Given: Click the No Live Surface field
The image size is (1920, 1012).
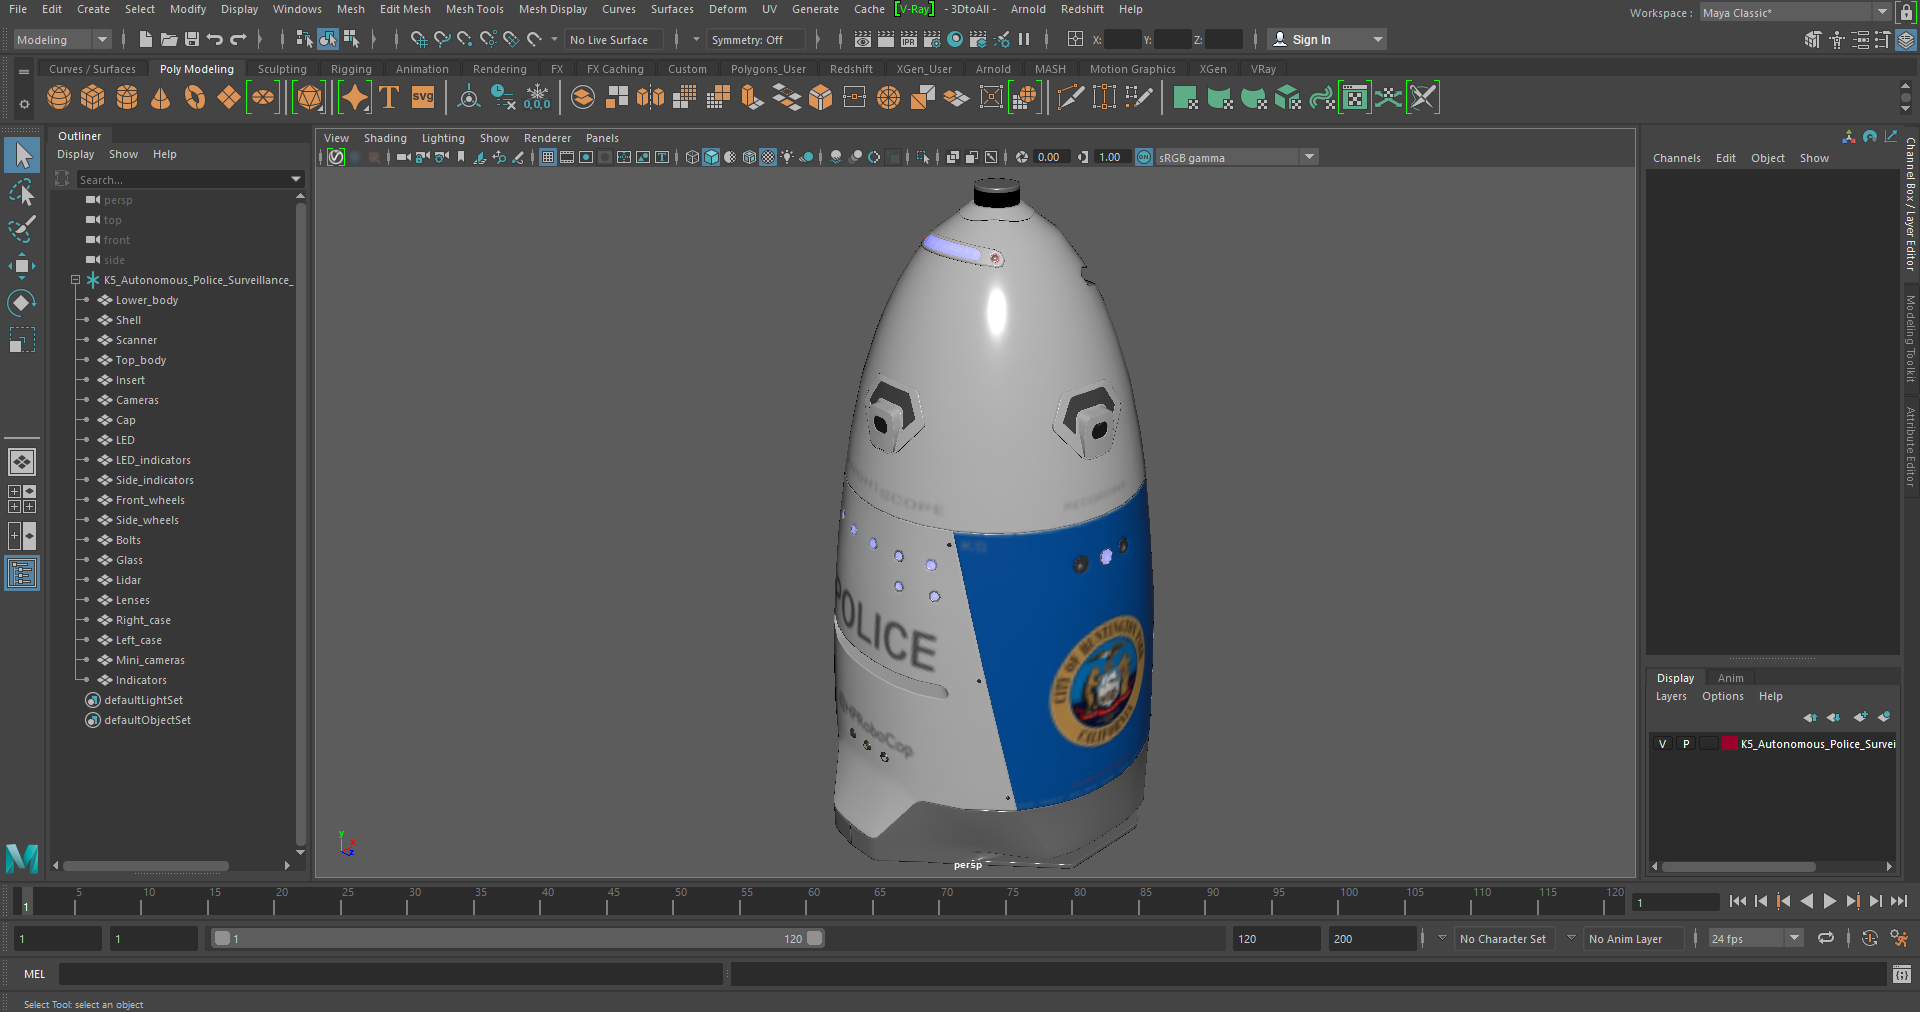Looking at the screenshot, I should [x=613, y=40].
